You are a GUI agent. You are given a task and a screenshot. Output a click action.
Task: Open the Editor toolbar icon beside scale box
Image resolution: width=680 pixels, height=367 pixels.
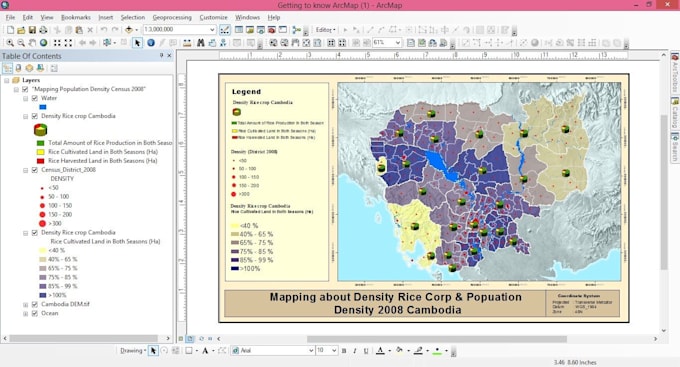(x=225, y=30)
